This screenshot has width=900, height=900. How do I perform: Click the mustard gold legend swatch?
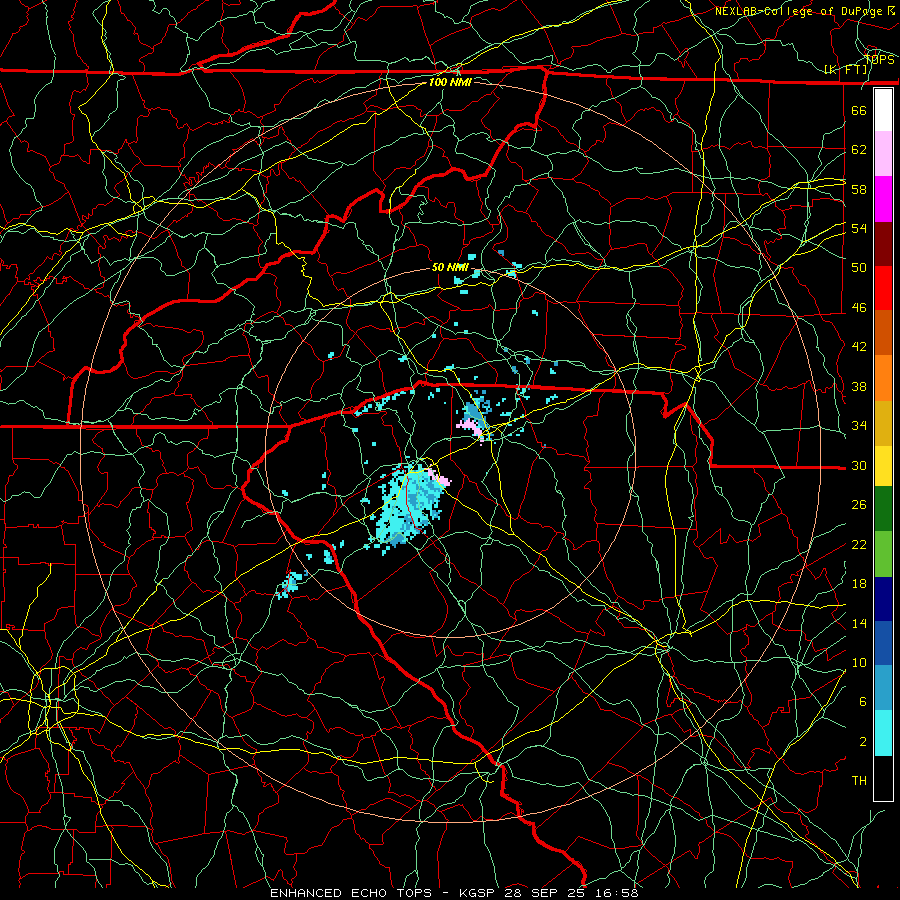tap(883, 423)
